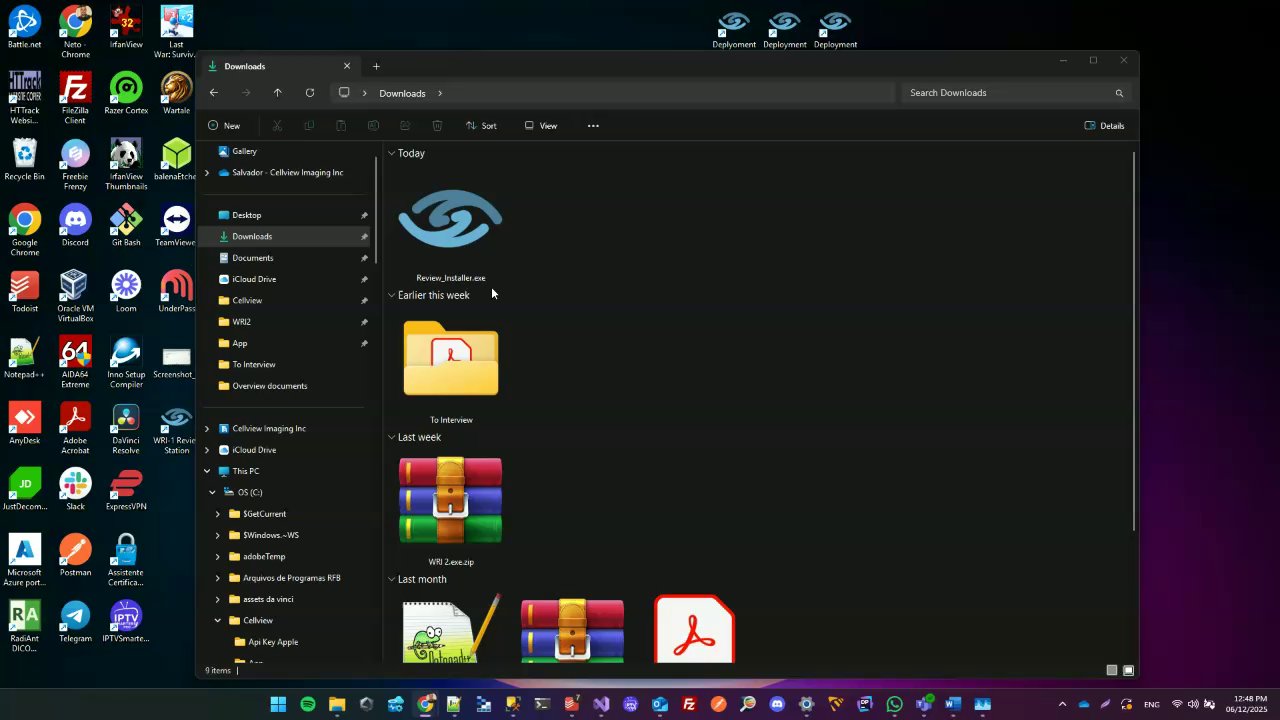Screen dimensions: 1280x720
Task: Navigate up one folder level
Action: [x=278, y=93]
